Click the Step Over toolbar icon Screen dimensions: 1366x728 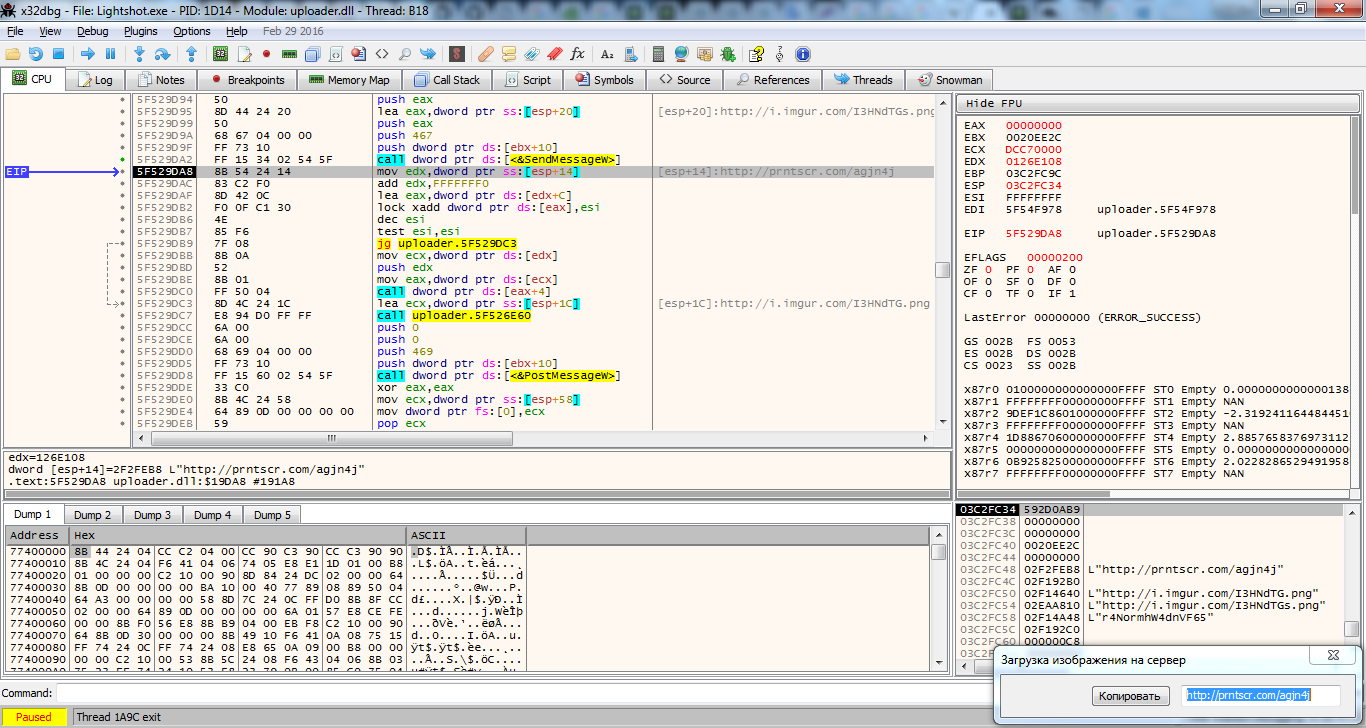[x=162, y=54]
